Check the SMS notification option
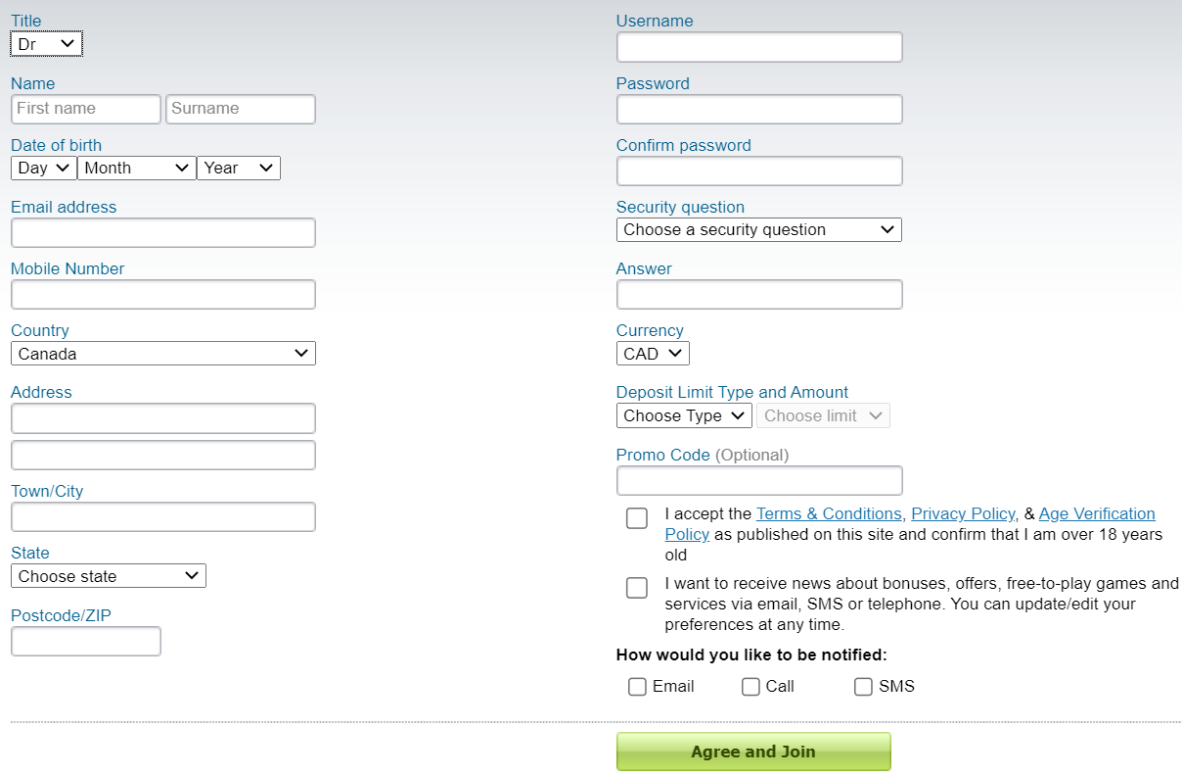This screenshot has height=776, width=1182. pyautogui.click(x=862, y=686)
